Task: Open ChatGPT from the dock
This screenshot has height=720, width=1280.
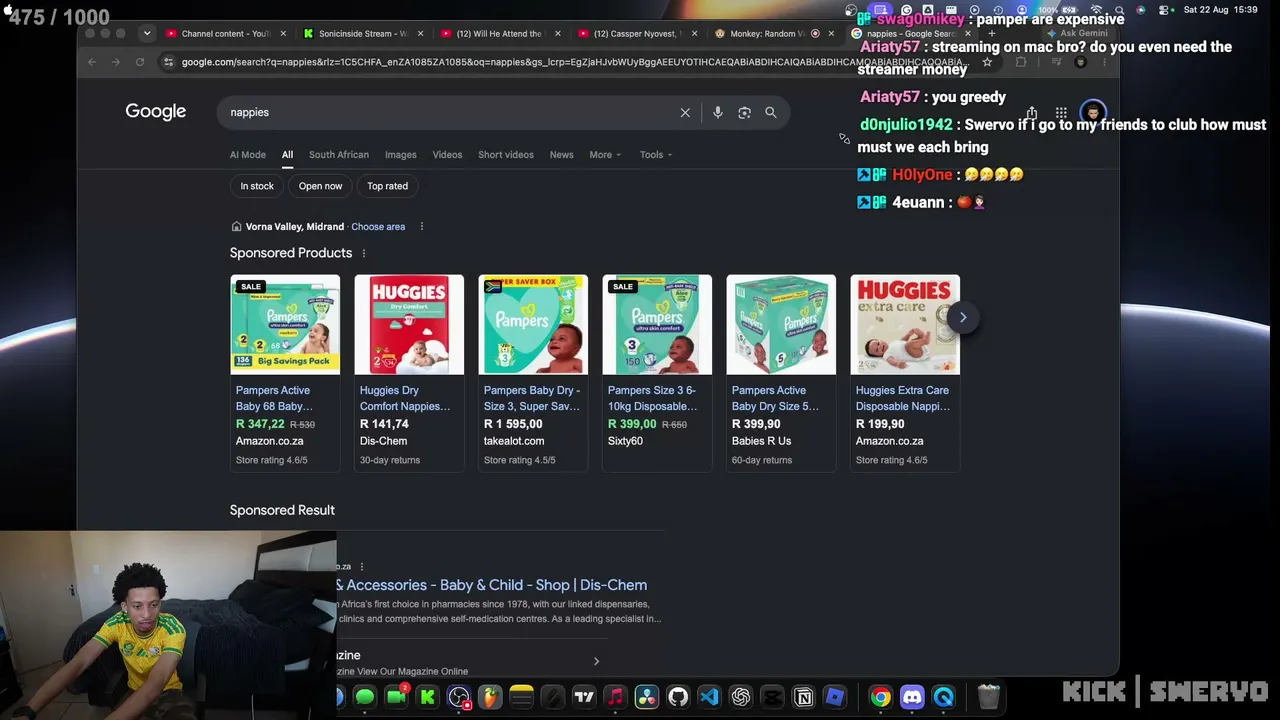Action: [x=741, y=697]
